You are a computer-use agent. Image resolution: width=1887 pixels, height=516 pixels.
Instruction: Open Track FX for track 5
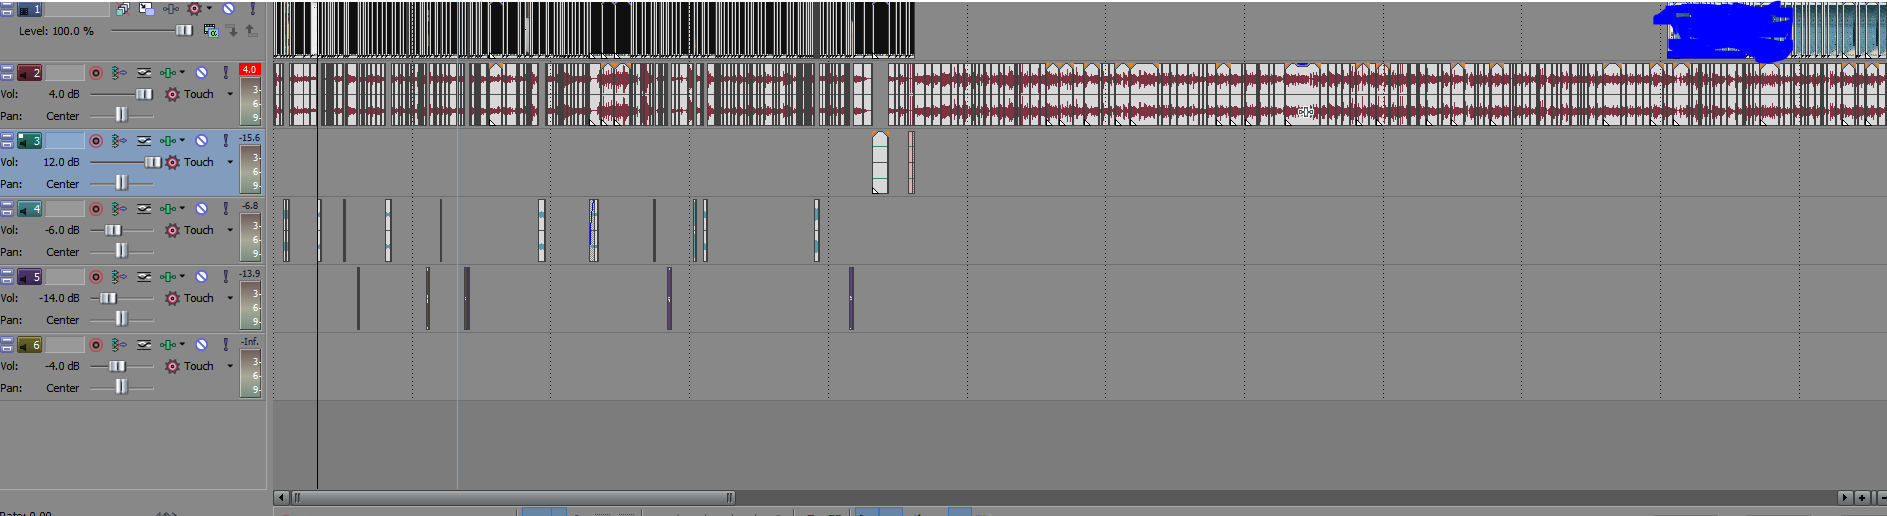(x=168, y=277)
